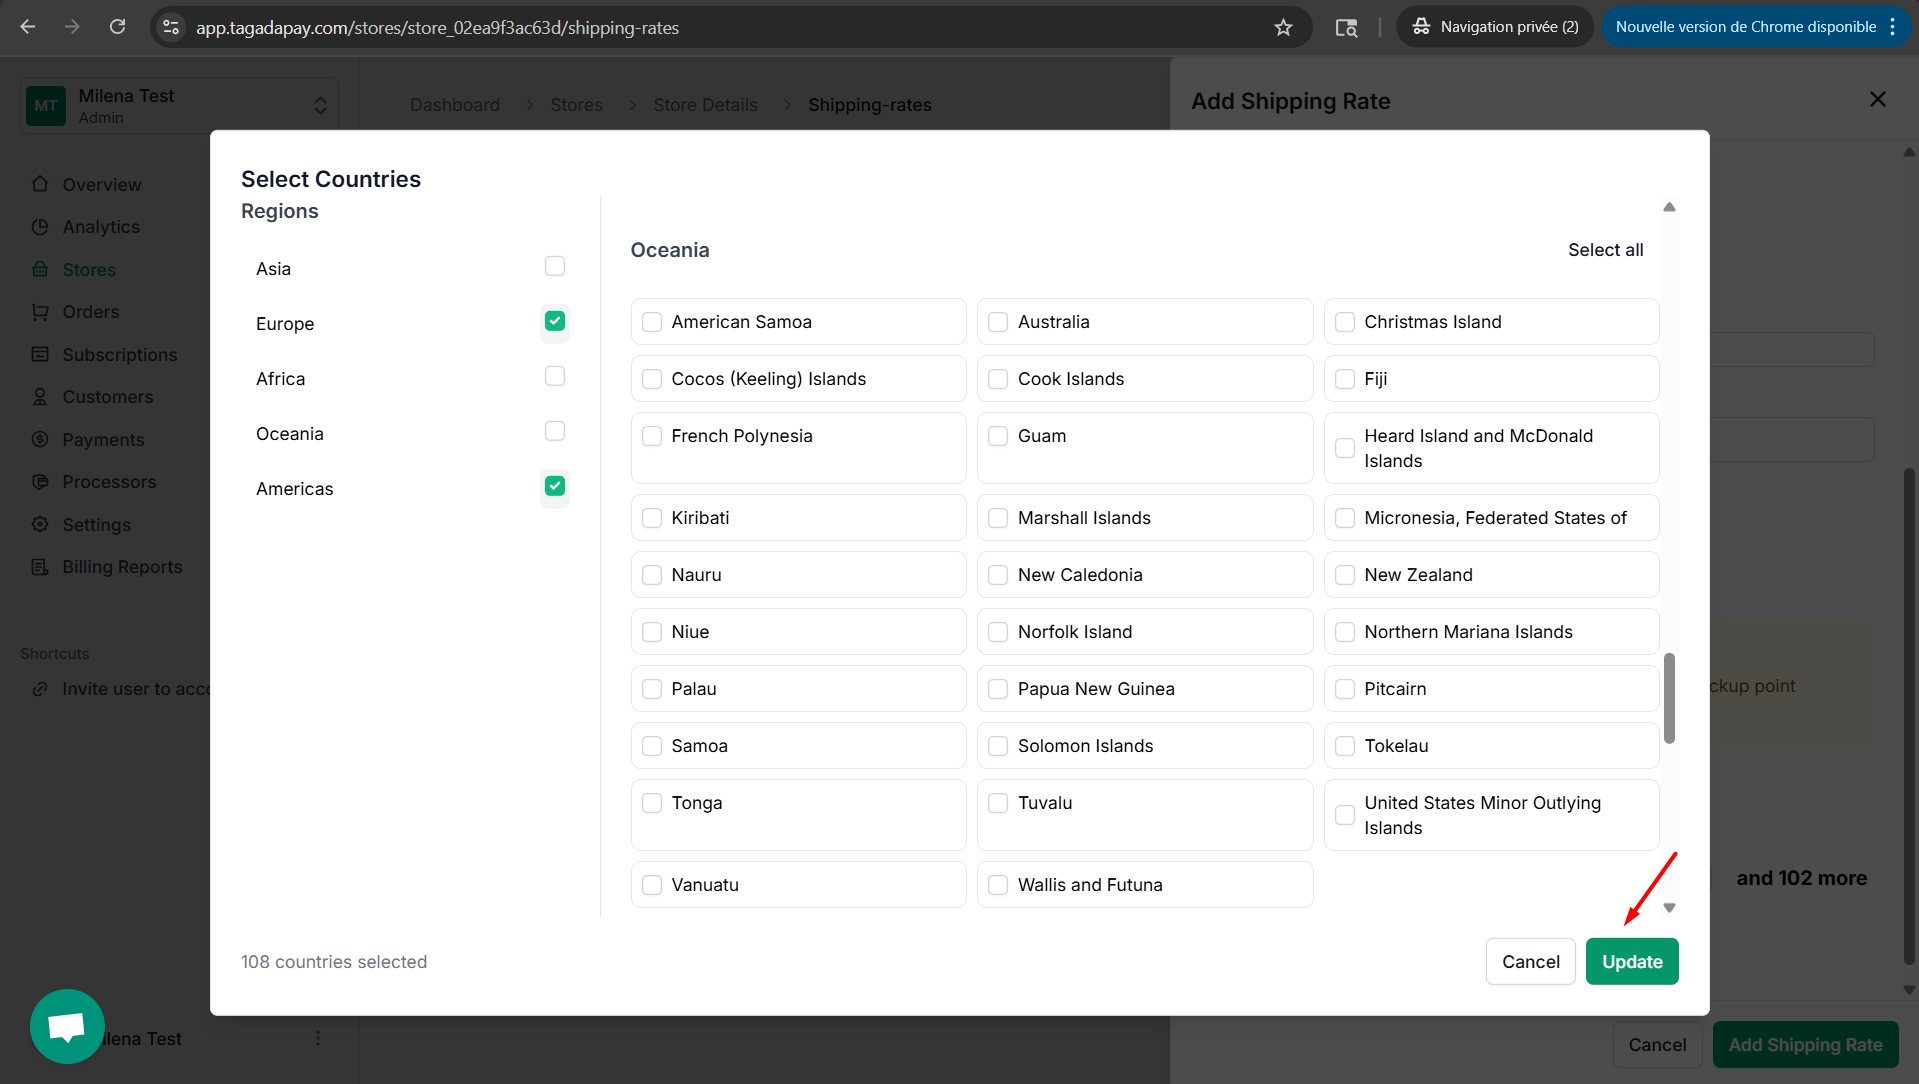Click the Invite user link icon
The image size is (1919, 1084).
(40, 689)
